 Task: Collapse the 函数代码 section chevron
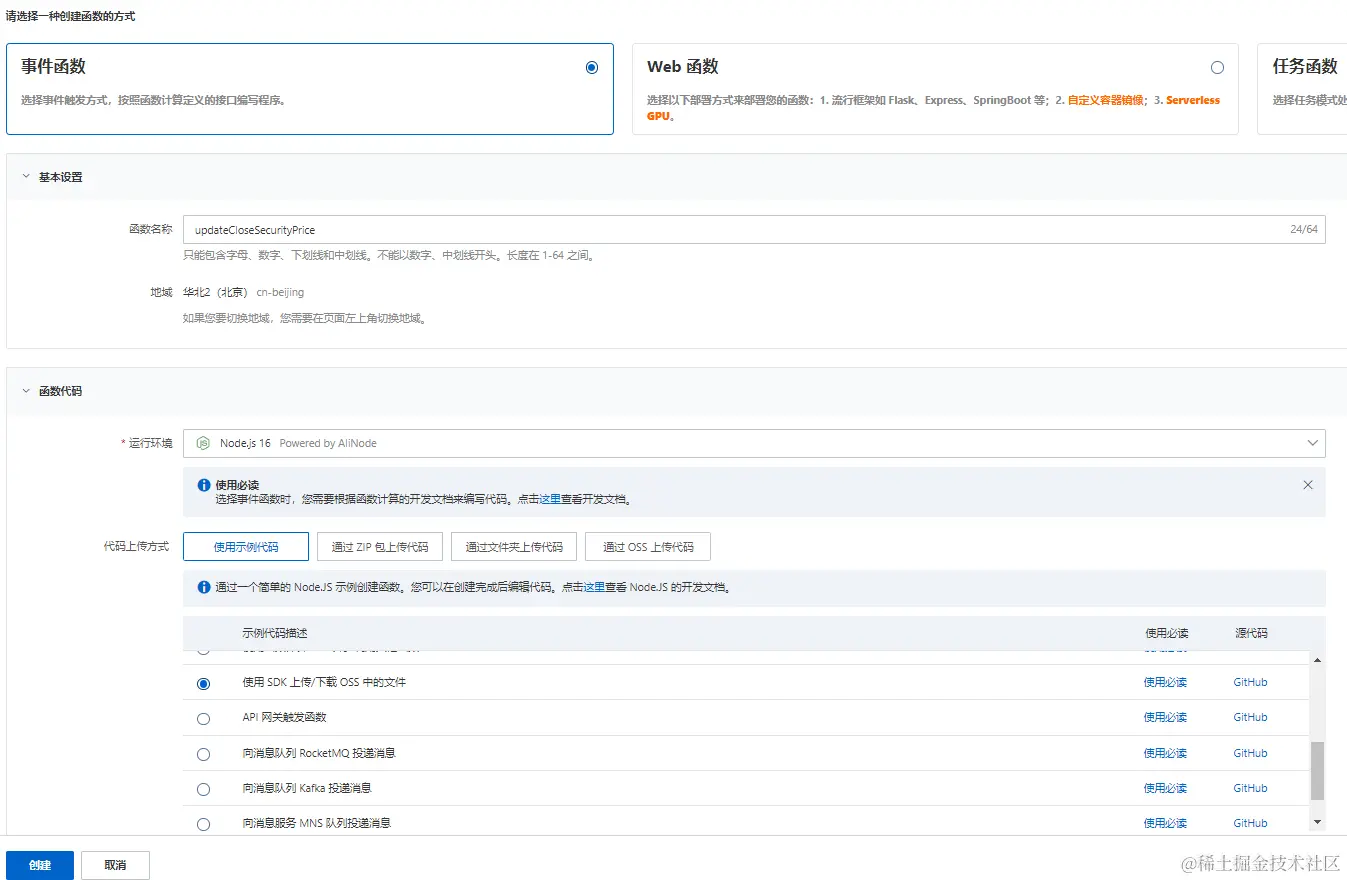point(26,391)
